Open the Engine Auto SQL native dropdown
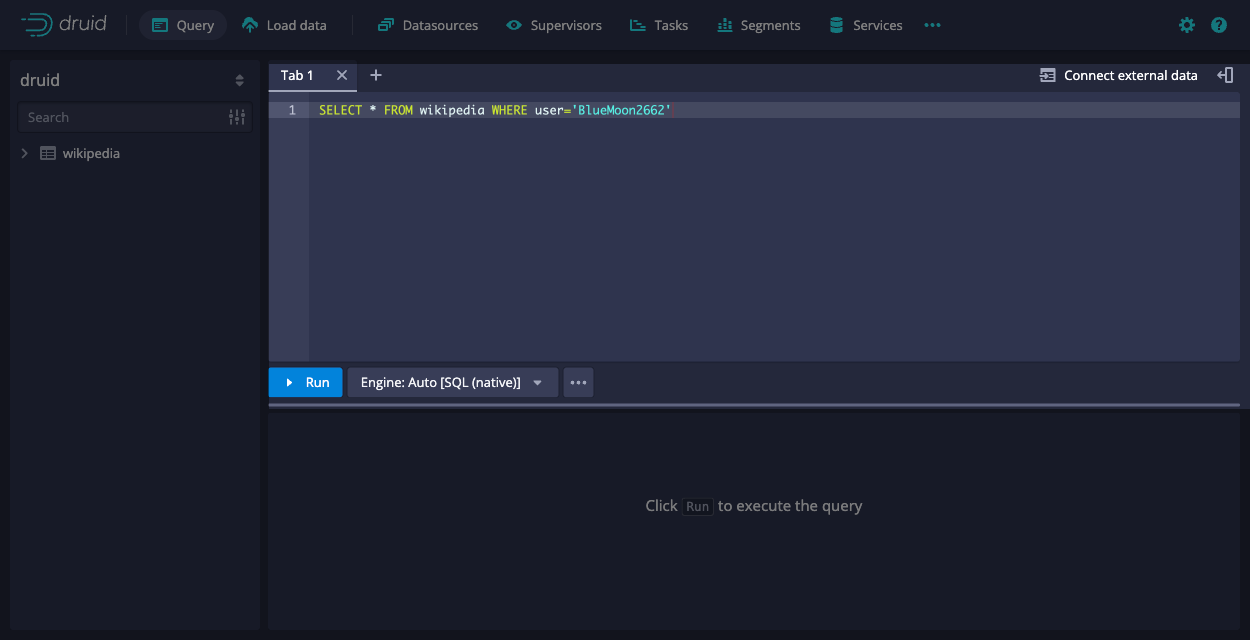Viewport: 1250px width, 640px height. [452, 382]
